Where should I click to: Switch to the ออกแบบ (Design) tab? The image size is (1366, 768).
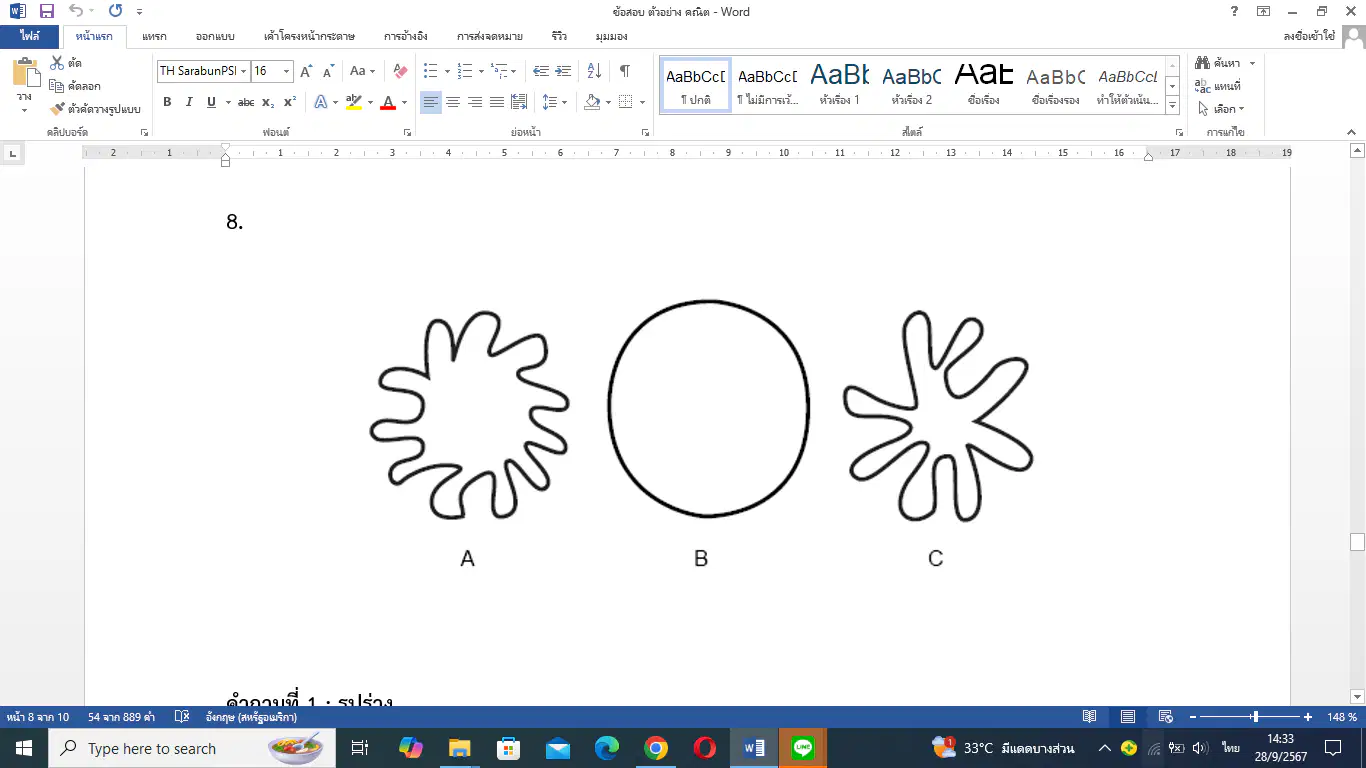click(x=214, y=36)
